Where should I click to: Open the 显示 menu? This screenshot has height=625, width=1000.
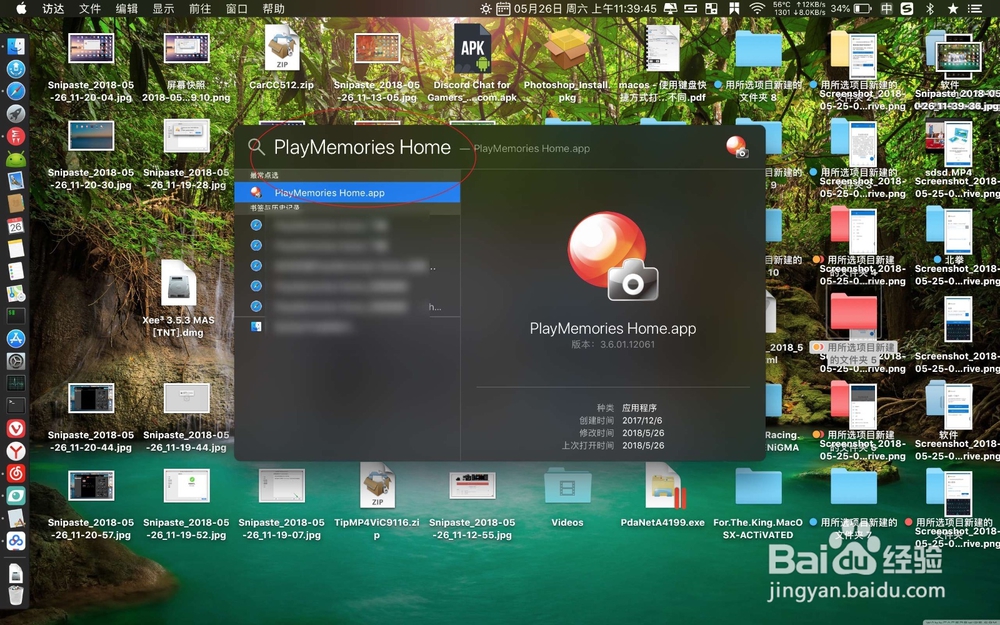tap(164, 8)
